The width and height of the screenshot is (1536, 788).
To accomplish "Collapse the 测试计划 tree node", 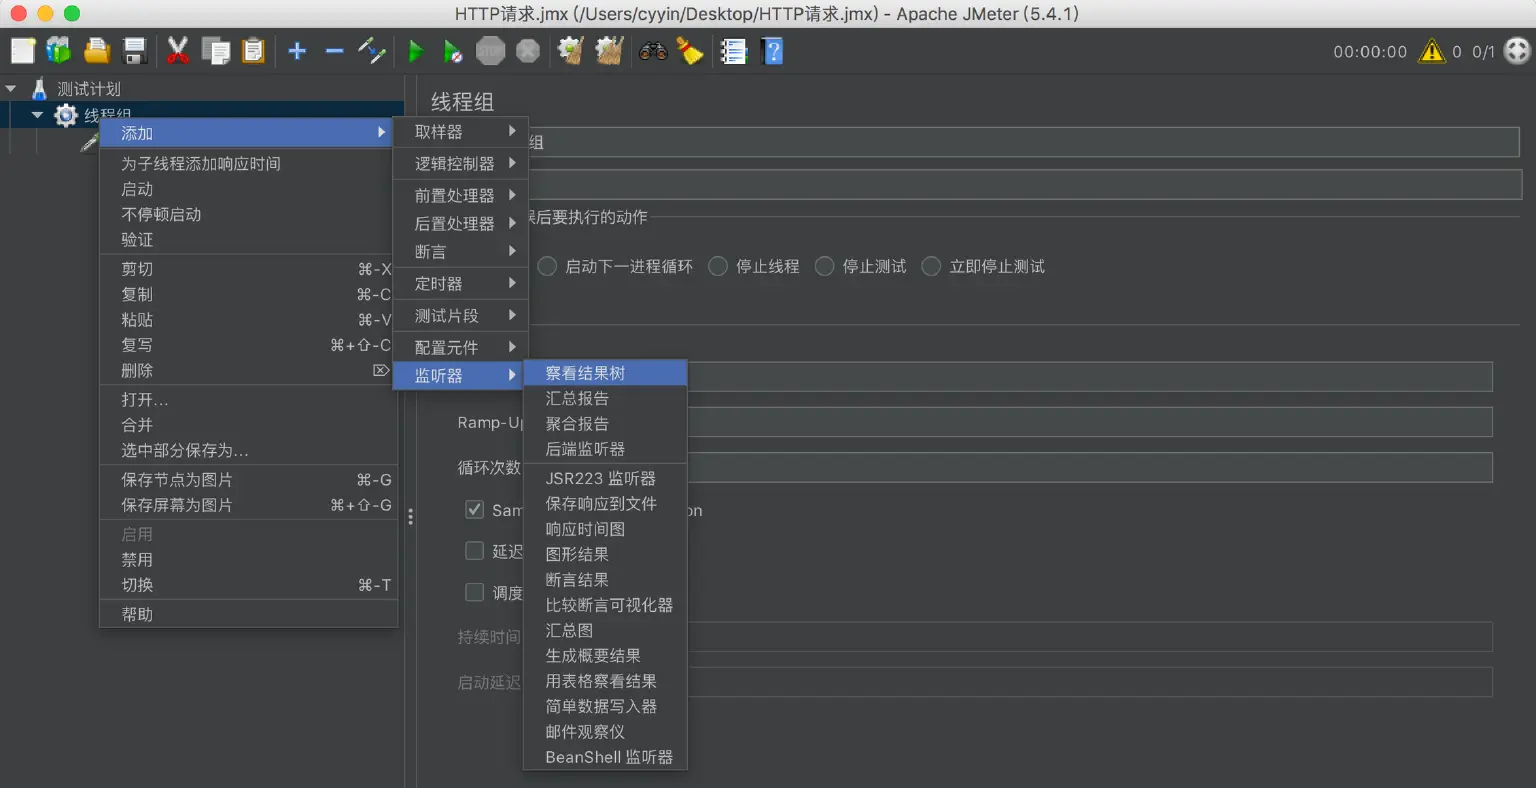I will pyautogui.click(x=11, y=87).
